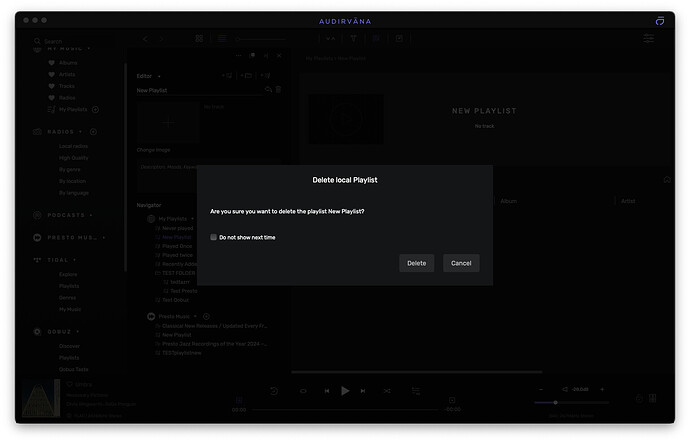This screenshot has height=442, width=690.
Task: Select TEST FOLDER in Navigator
Action: [178, 273]
